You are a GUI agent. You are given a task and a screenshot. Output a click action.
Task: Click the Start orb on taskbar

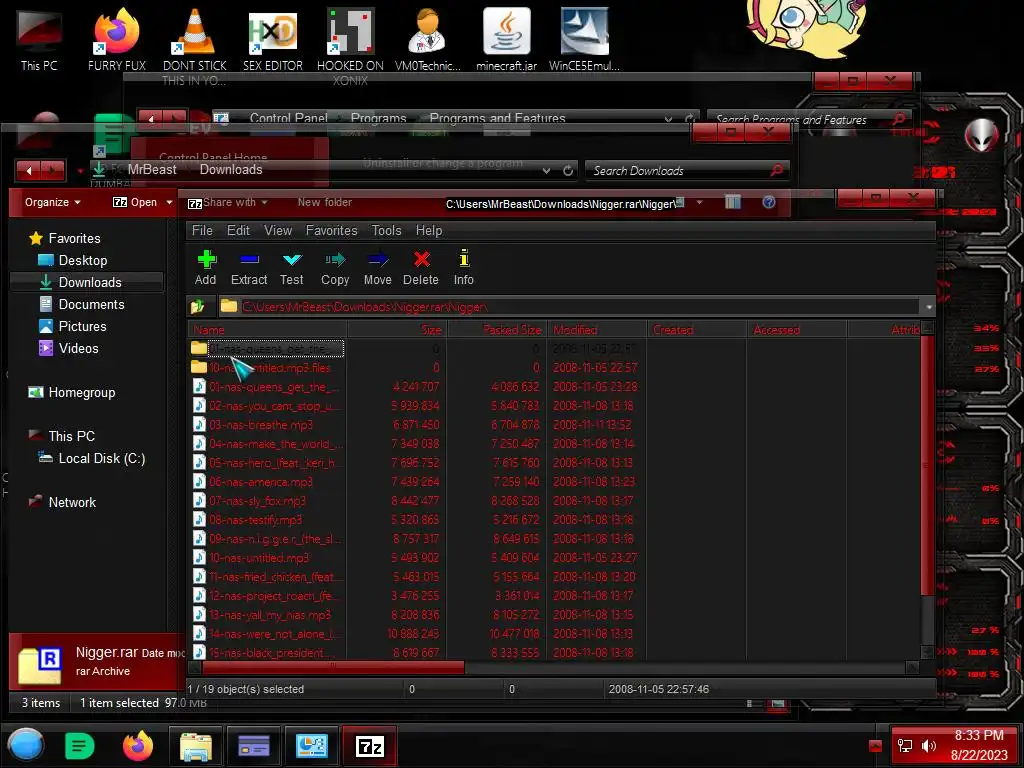click(x=26, y=746)
